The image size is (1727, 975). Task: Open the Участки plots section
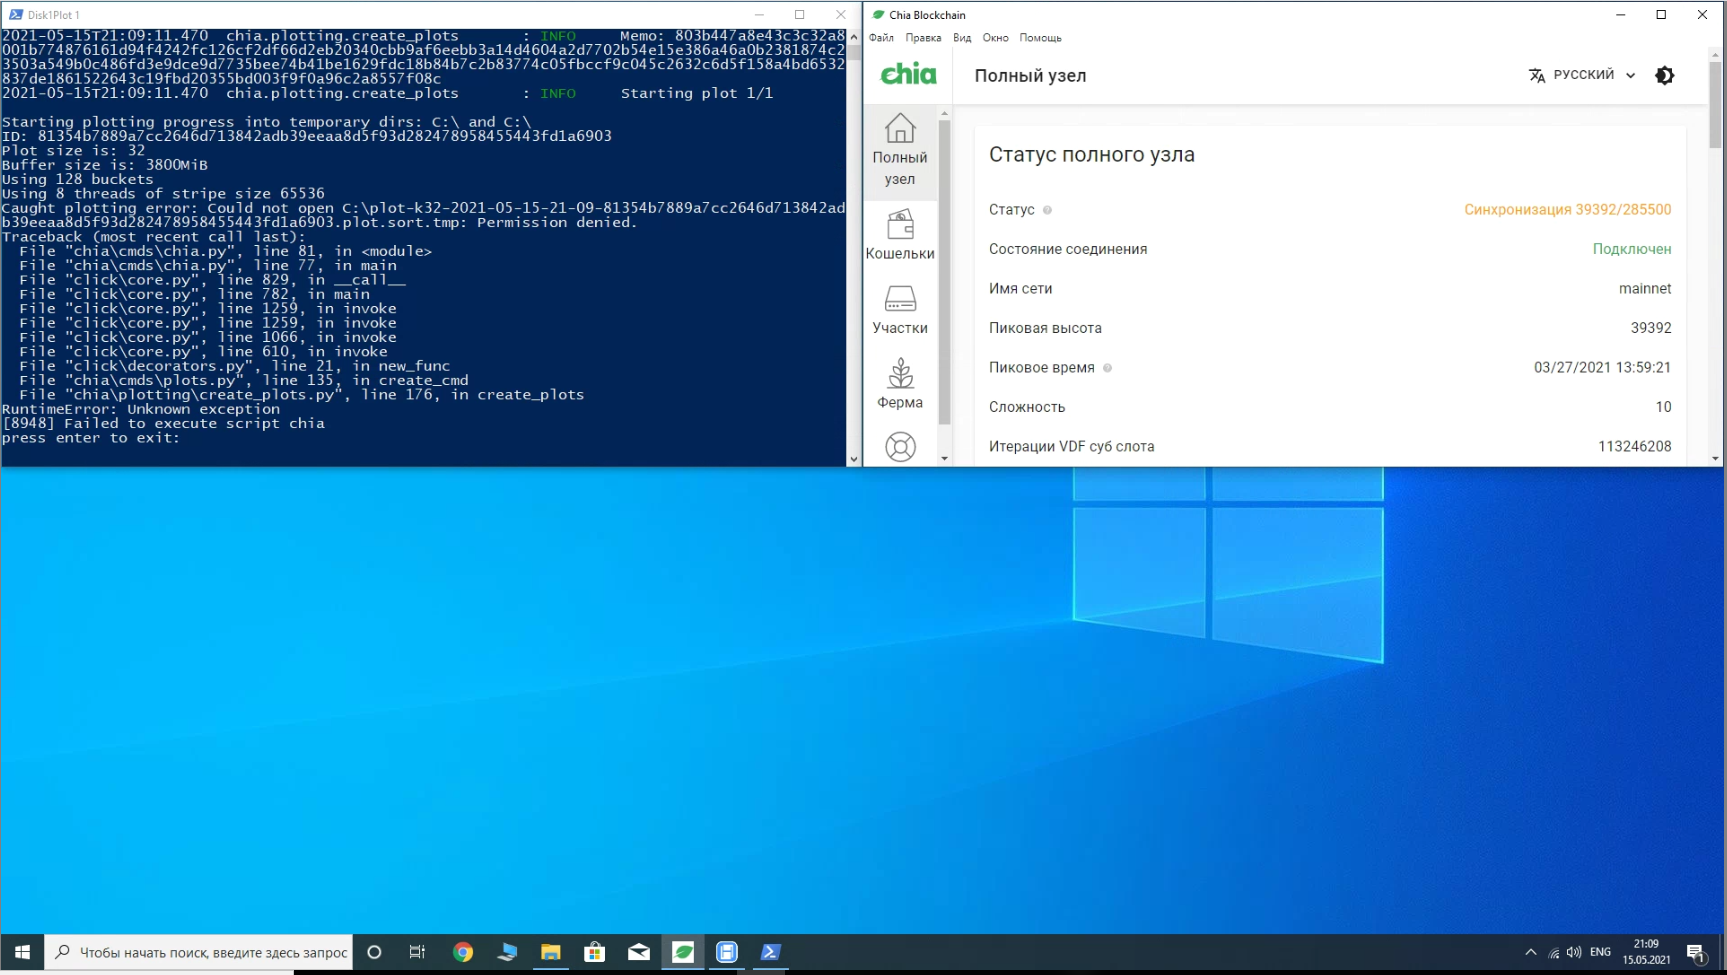900,310
